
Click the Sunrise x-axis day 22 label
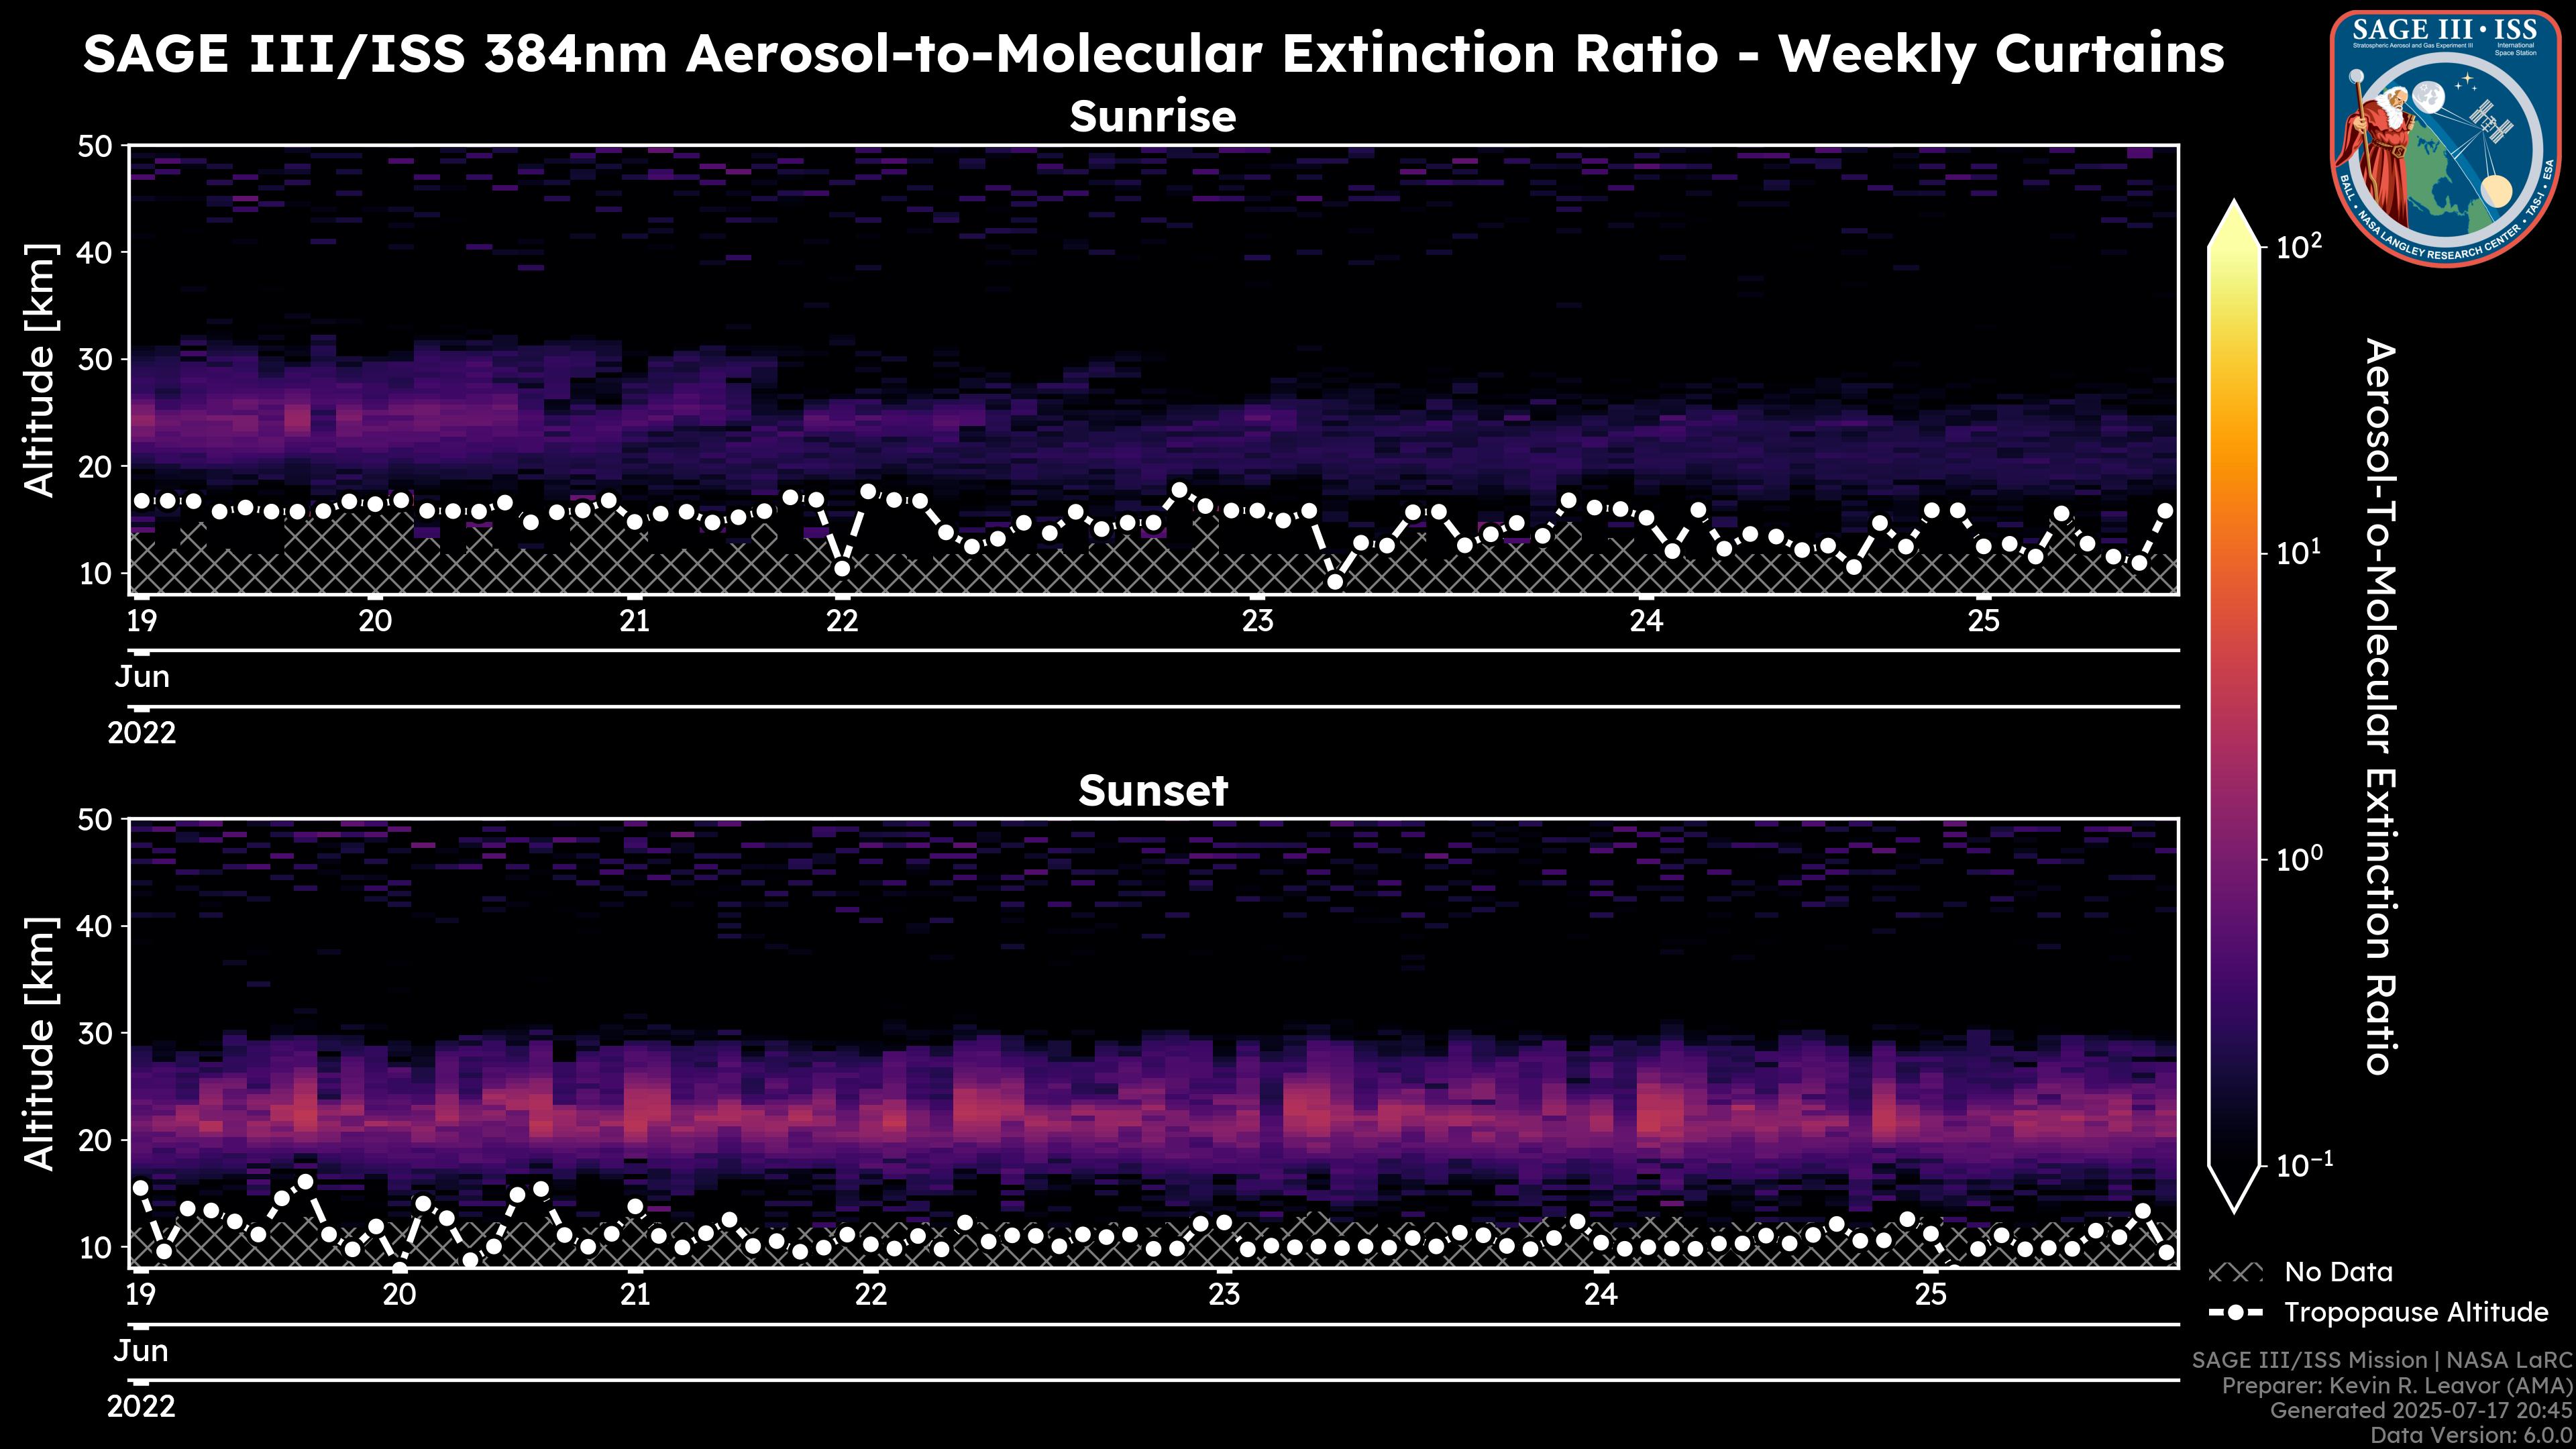coord(842,621)
